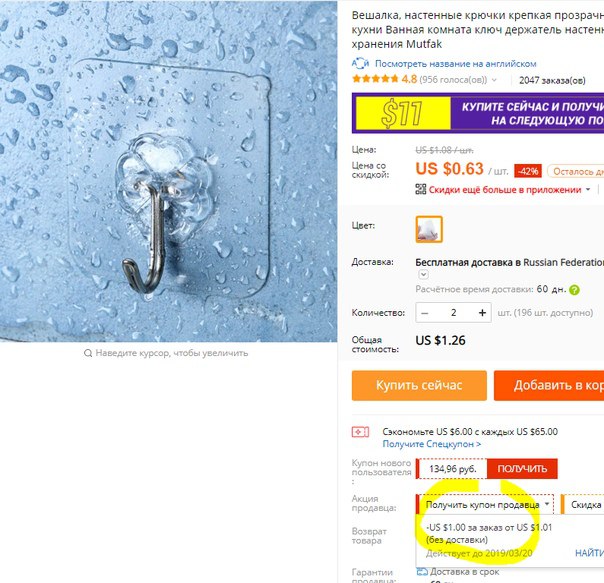Screen dimensions: 604x583
Task: Decrease quantity with the minus button
Action: pos(425,313)
